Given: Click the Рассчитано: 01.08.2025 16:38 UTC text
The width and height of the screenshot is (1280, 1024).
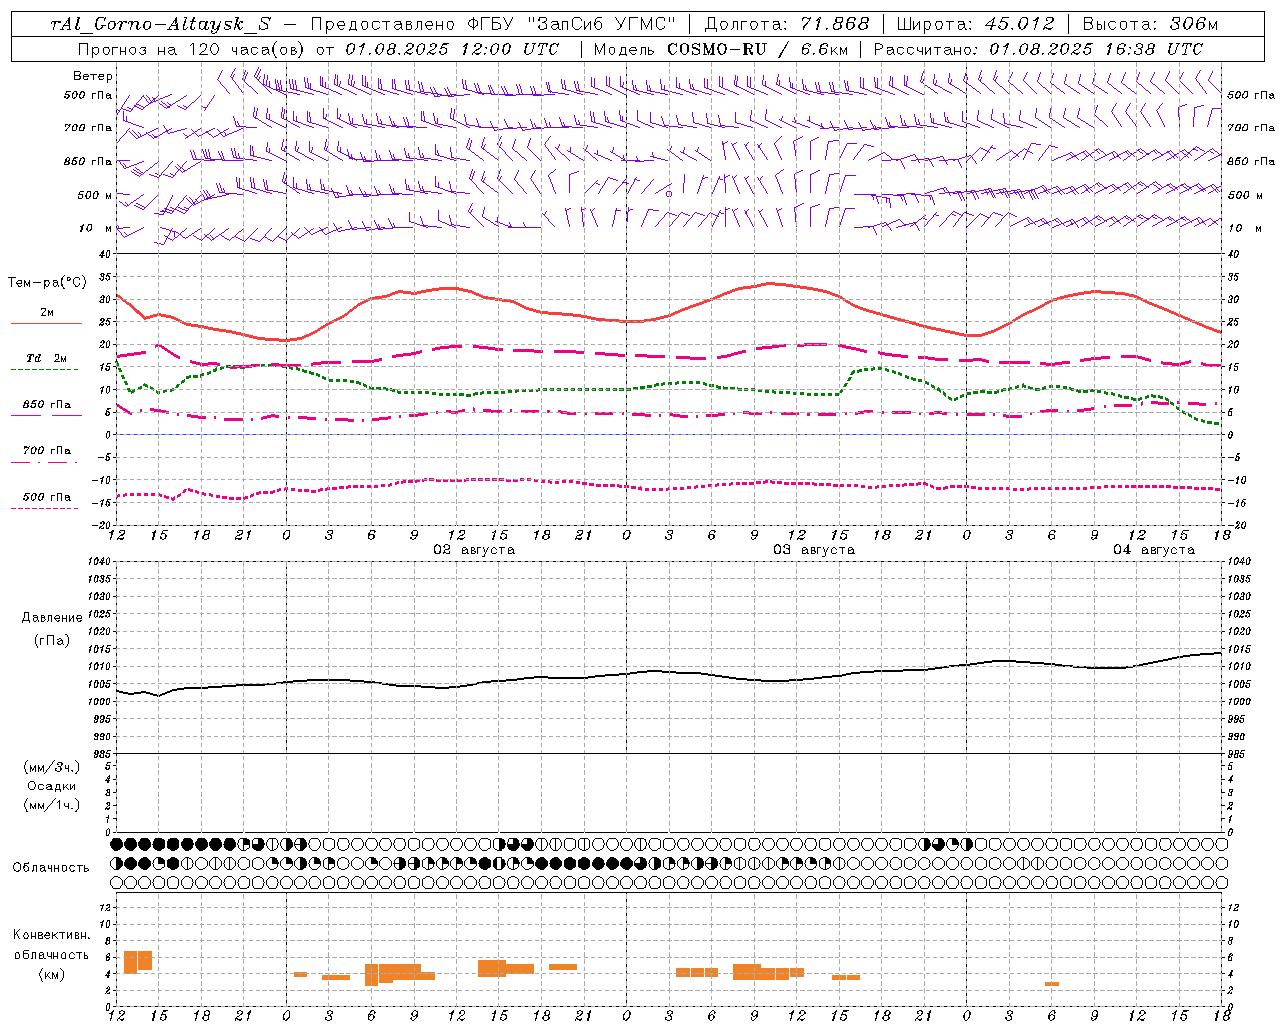Looking at the screenshot, I should [x=1039, y=49].
